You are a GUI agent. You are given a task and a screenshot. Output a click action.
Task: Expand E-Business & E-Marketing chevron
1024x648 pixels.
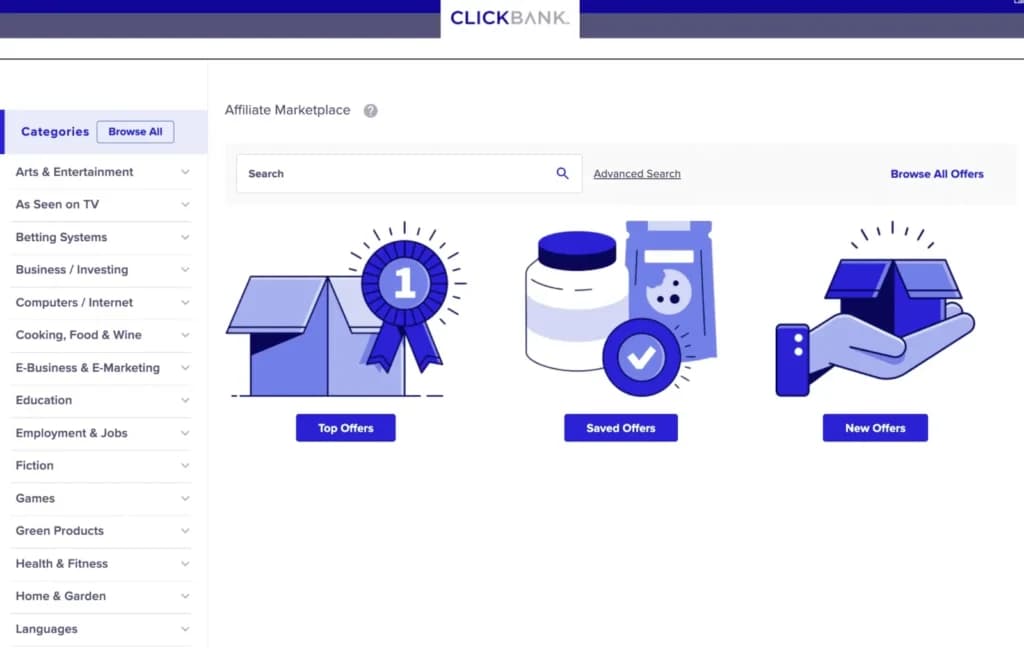tap(185, 368)
